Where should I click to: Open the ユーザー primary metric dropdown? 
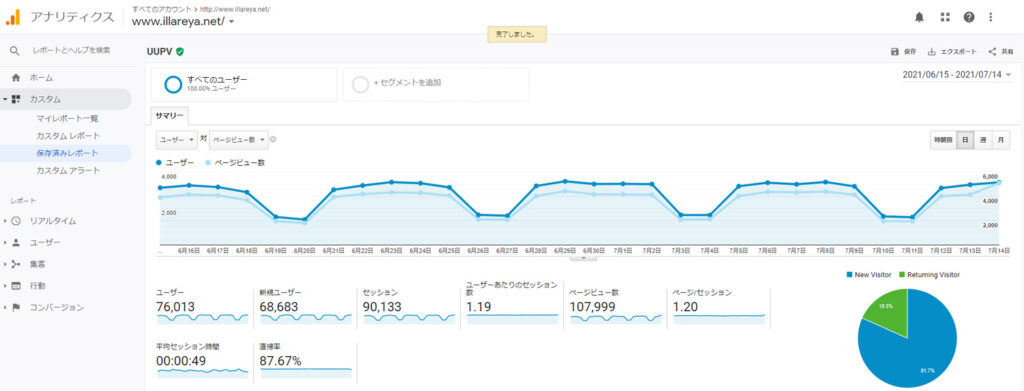177,139
